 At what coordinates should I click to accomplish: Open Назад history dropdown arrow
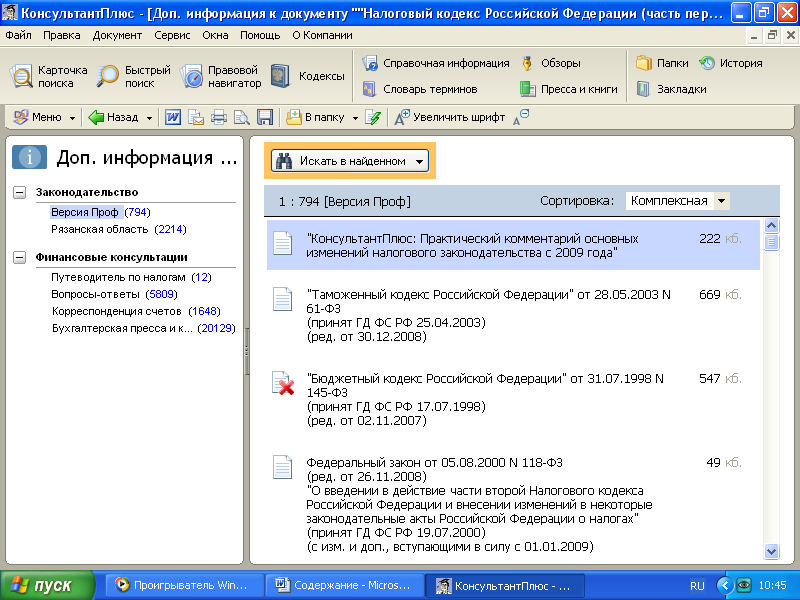pos(149,118)
